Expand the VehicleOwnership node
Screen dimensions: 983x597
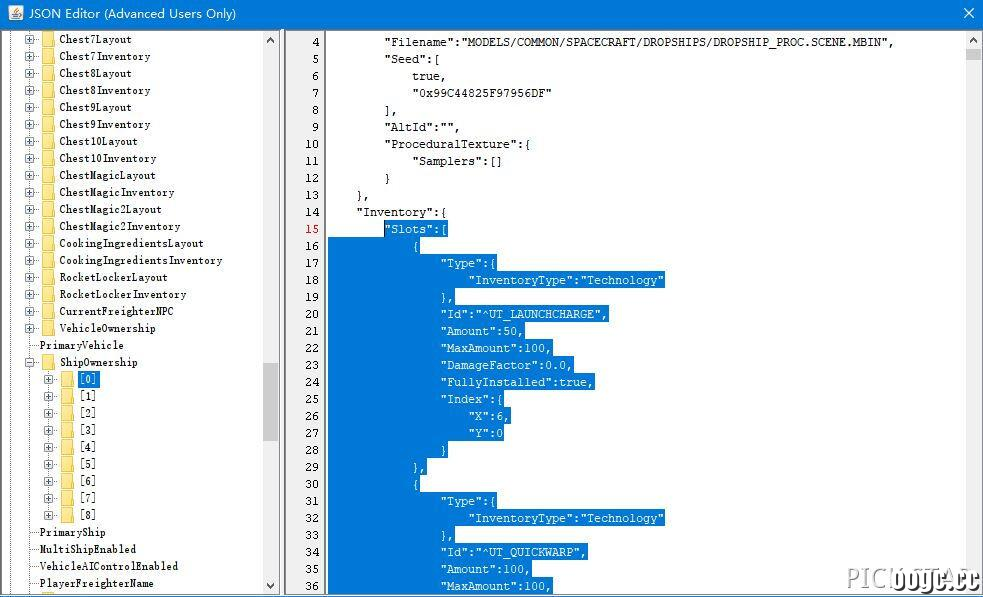click(29, 328)
